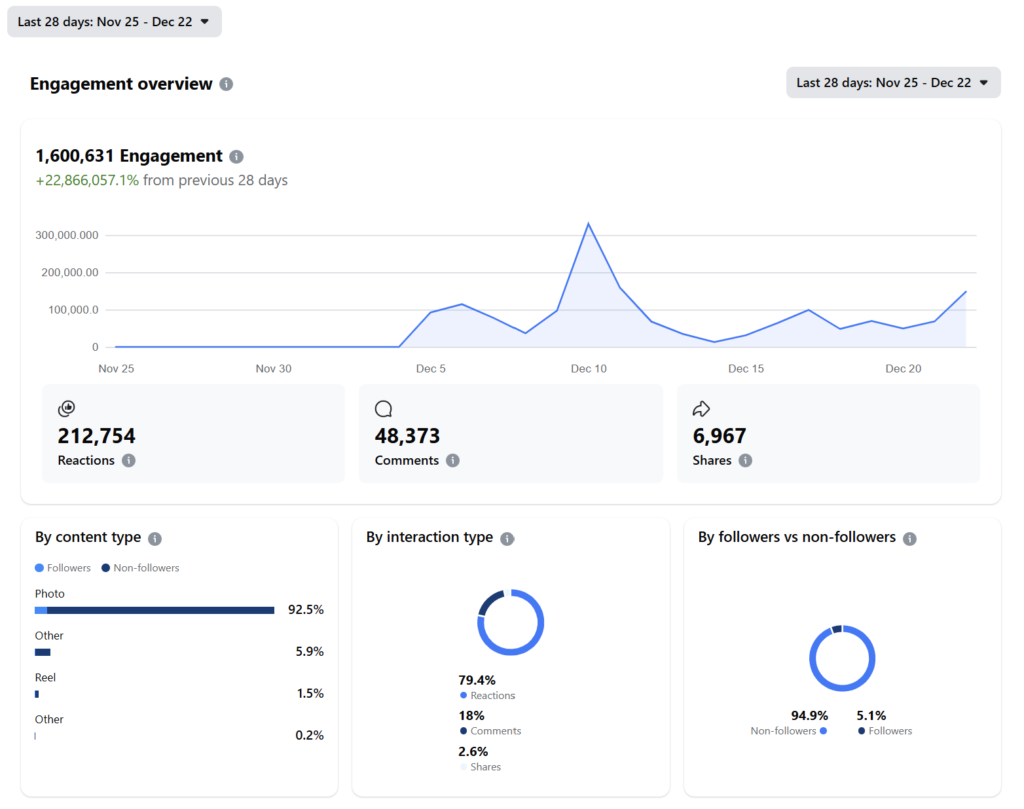Toggle Followers legend in content type
1024x809 pixels.
coord(63,568)
